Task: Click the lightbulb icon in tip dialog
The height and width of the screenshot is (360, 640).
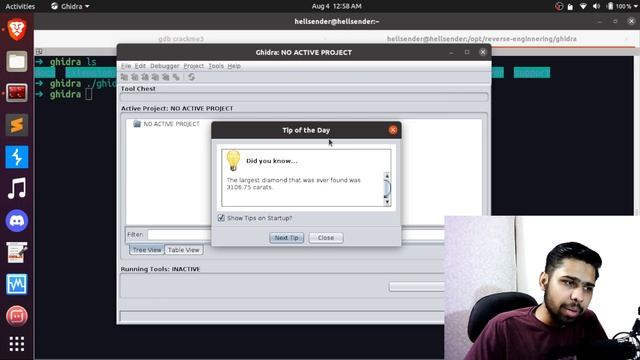Action: (233, 160)
